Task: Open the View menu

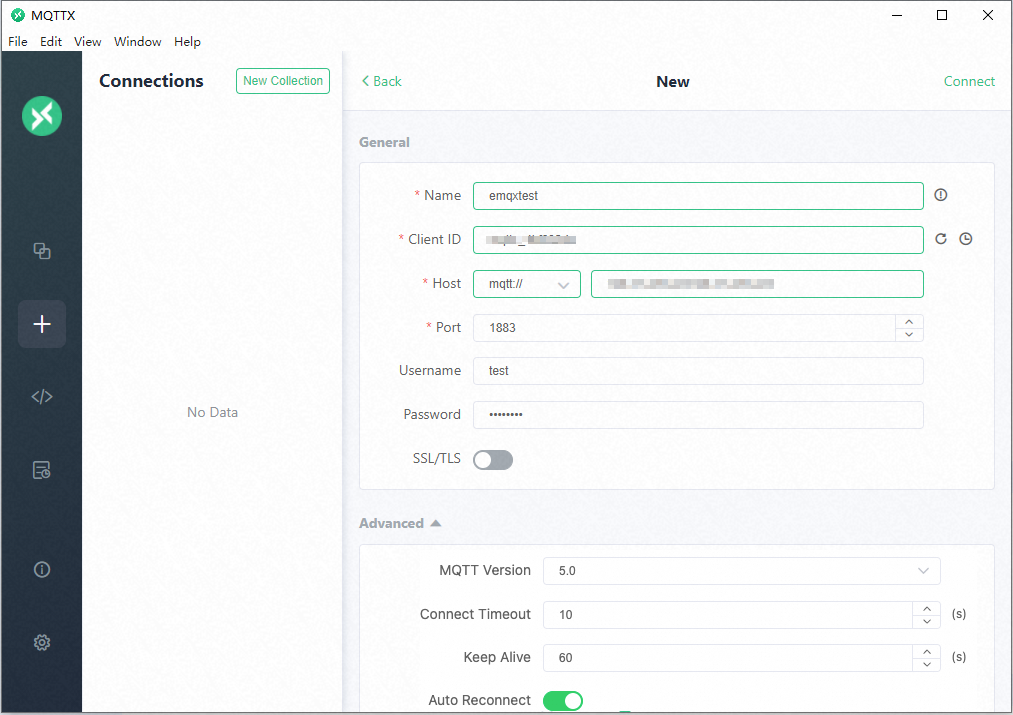Action: [87, 42]
